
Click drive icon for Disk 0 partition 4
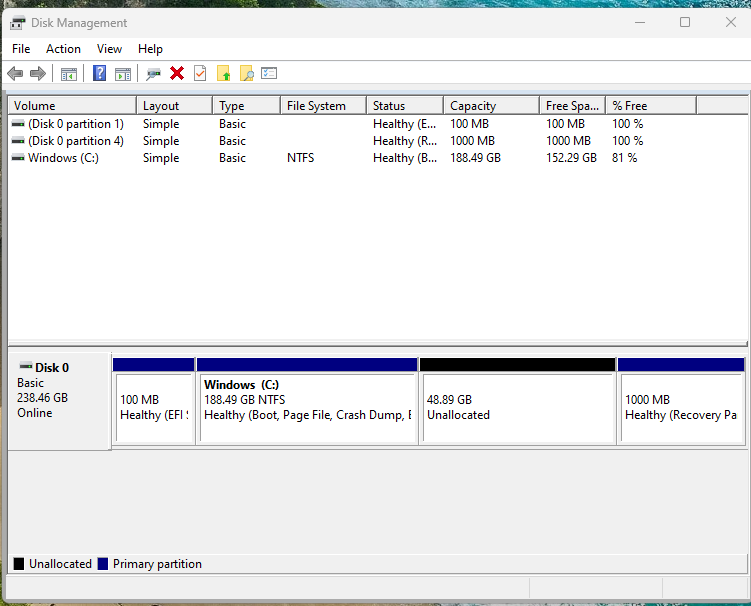tap(18, 140)
